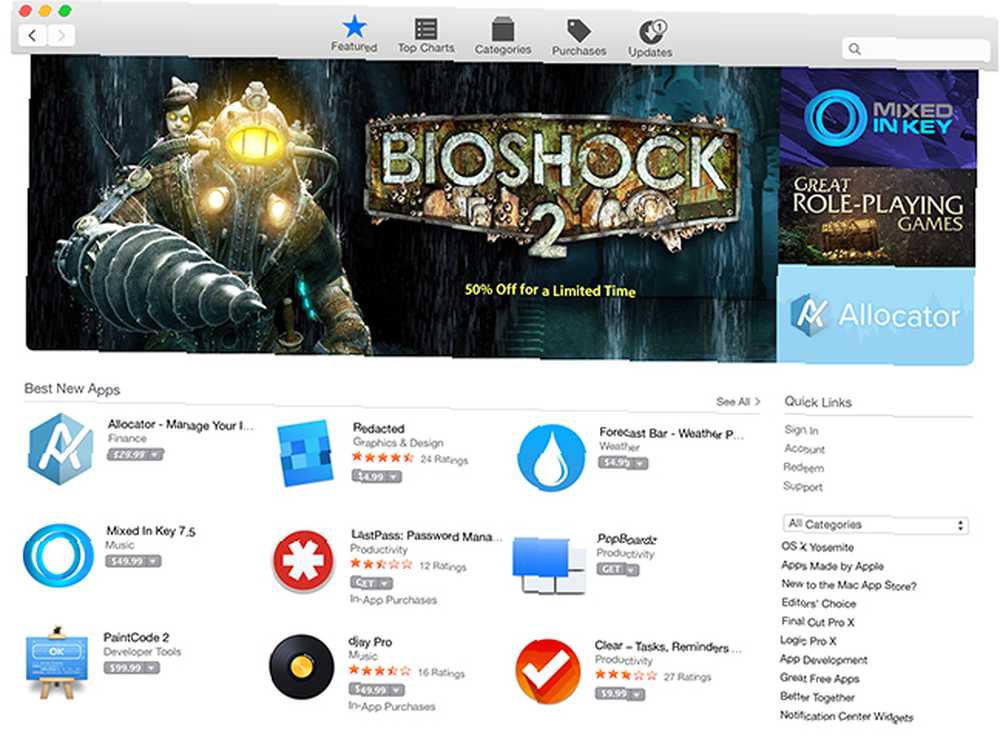Go back with the left arrow
1000x737 pixels.
[x=33, y=35]
